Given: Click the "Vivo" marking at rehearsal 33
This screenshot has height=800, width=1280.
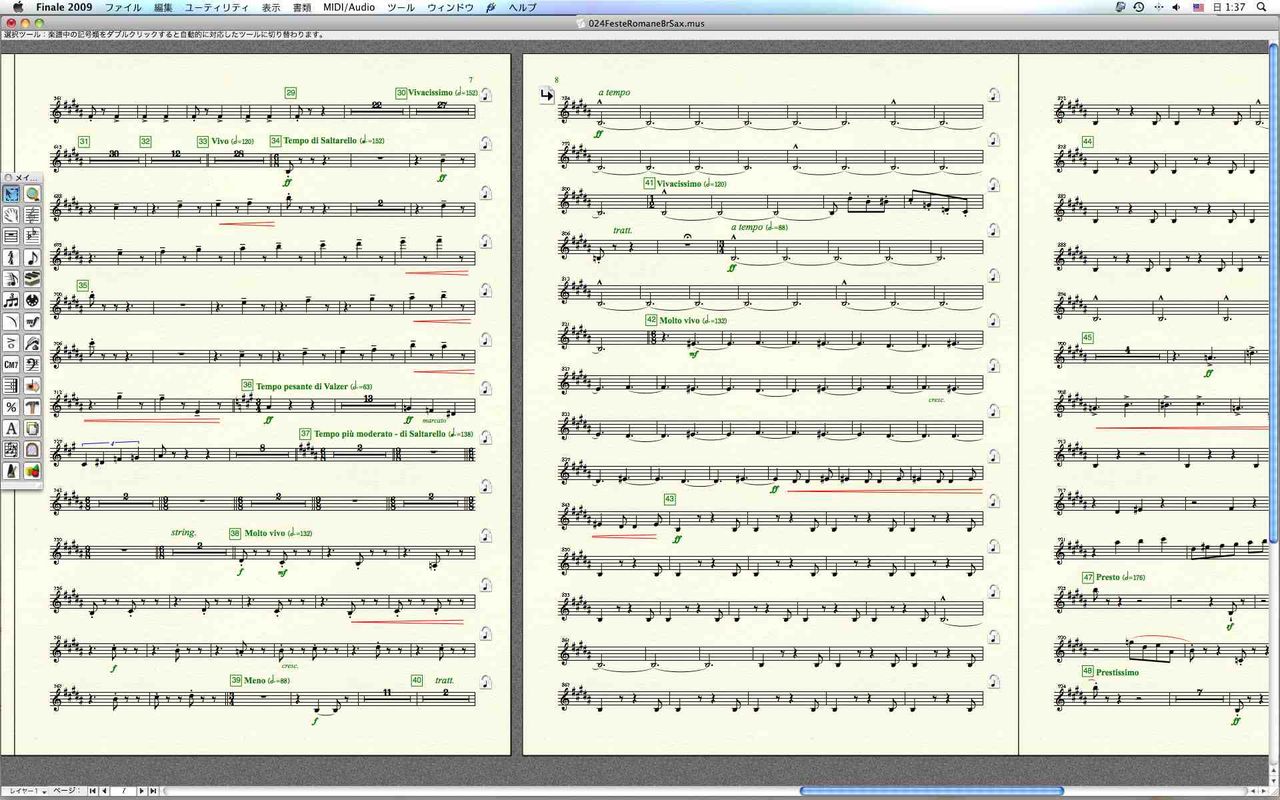Looking at the screenshot, I should coord(221,141).
